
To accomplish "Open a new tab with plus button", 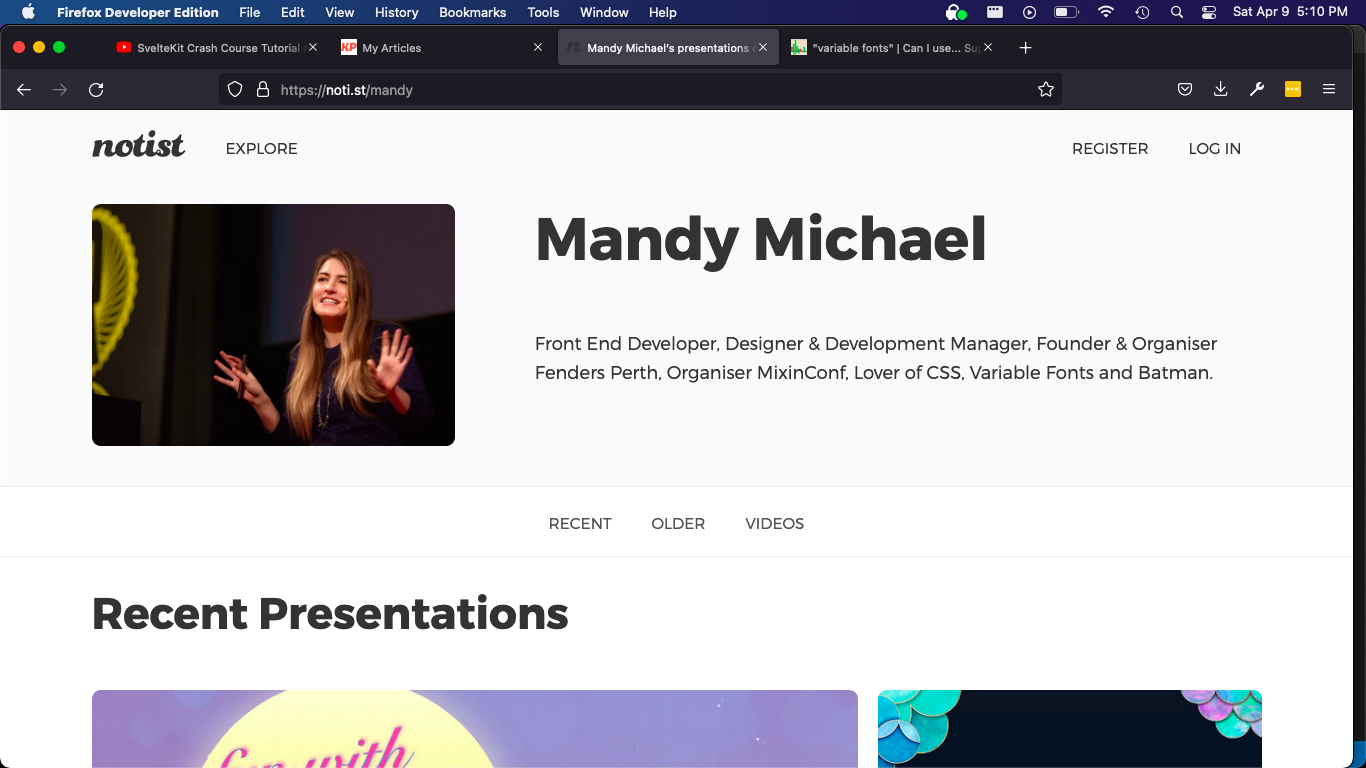I will tap(1025, 48).
